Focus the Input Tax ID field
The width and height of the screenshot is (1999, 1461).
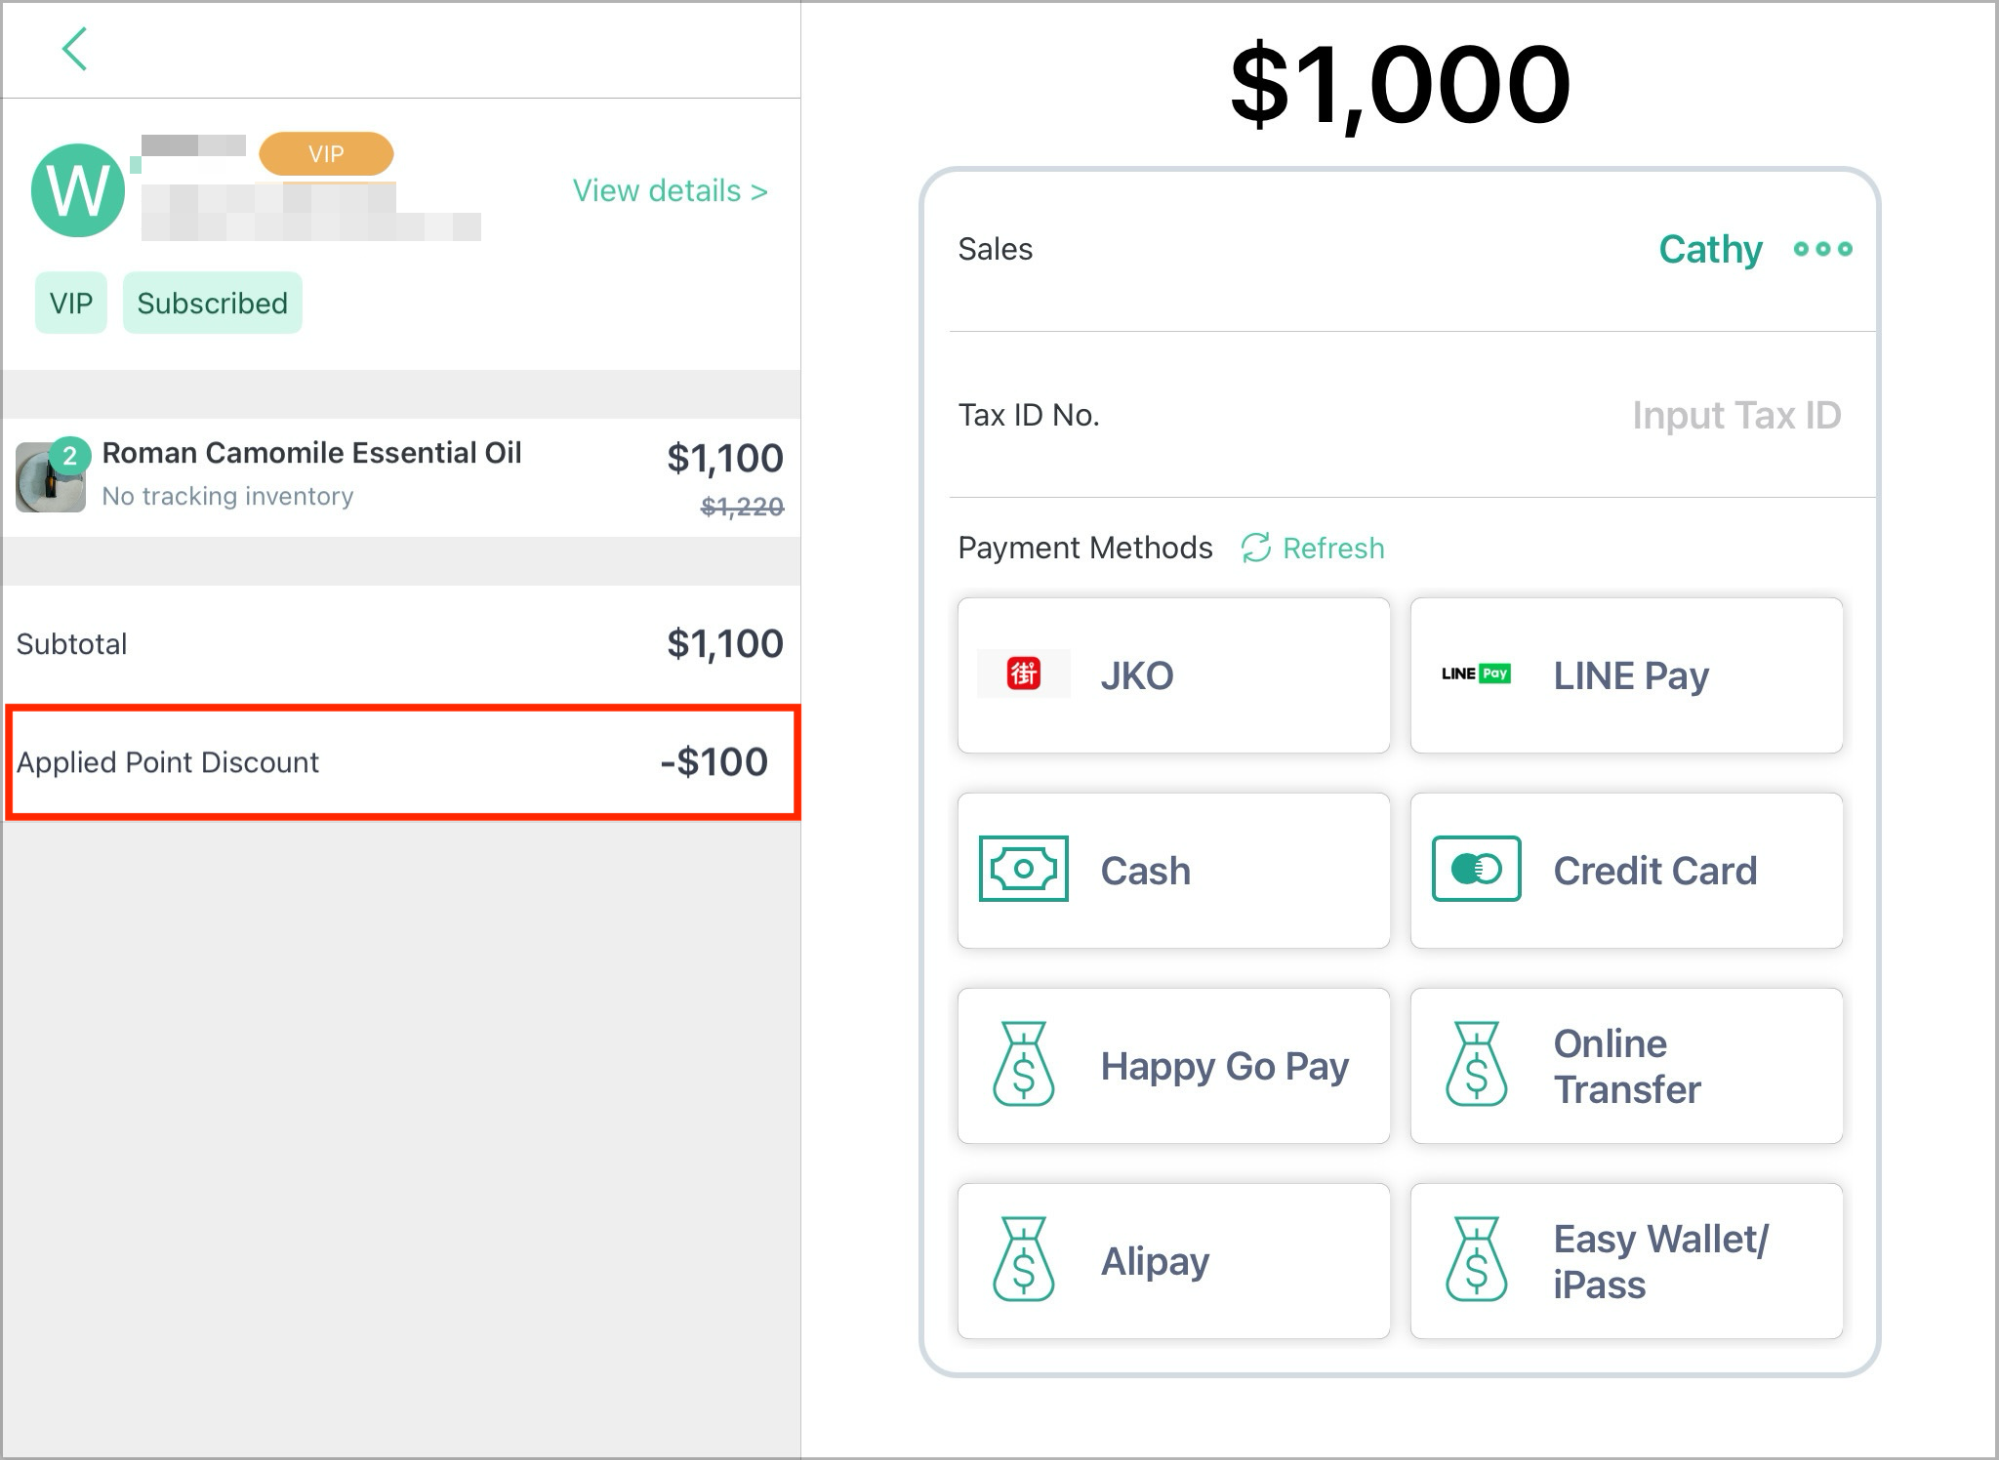(x=1736, y=415)
